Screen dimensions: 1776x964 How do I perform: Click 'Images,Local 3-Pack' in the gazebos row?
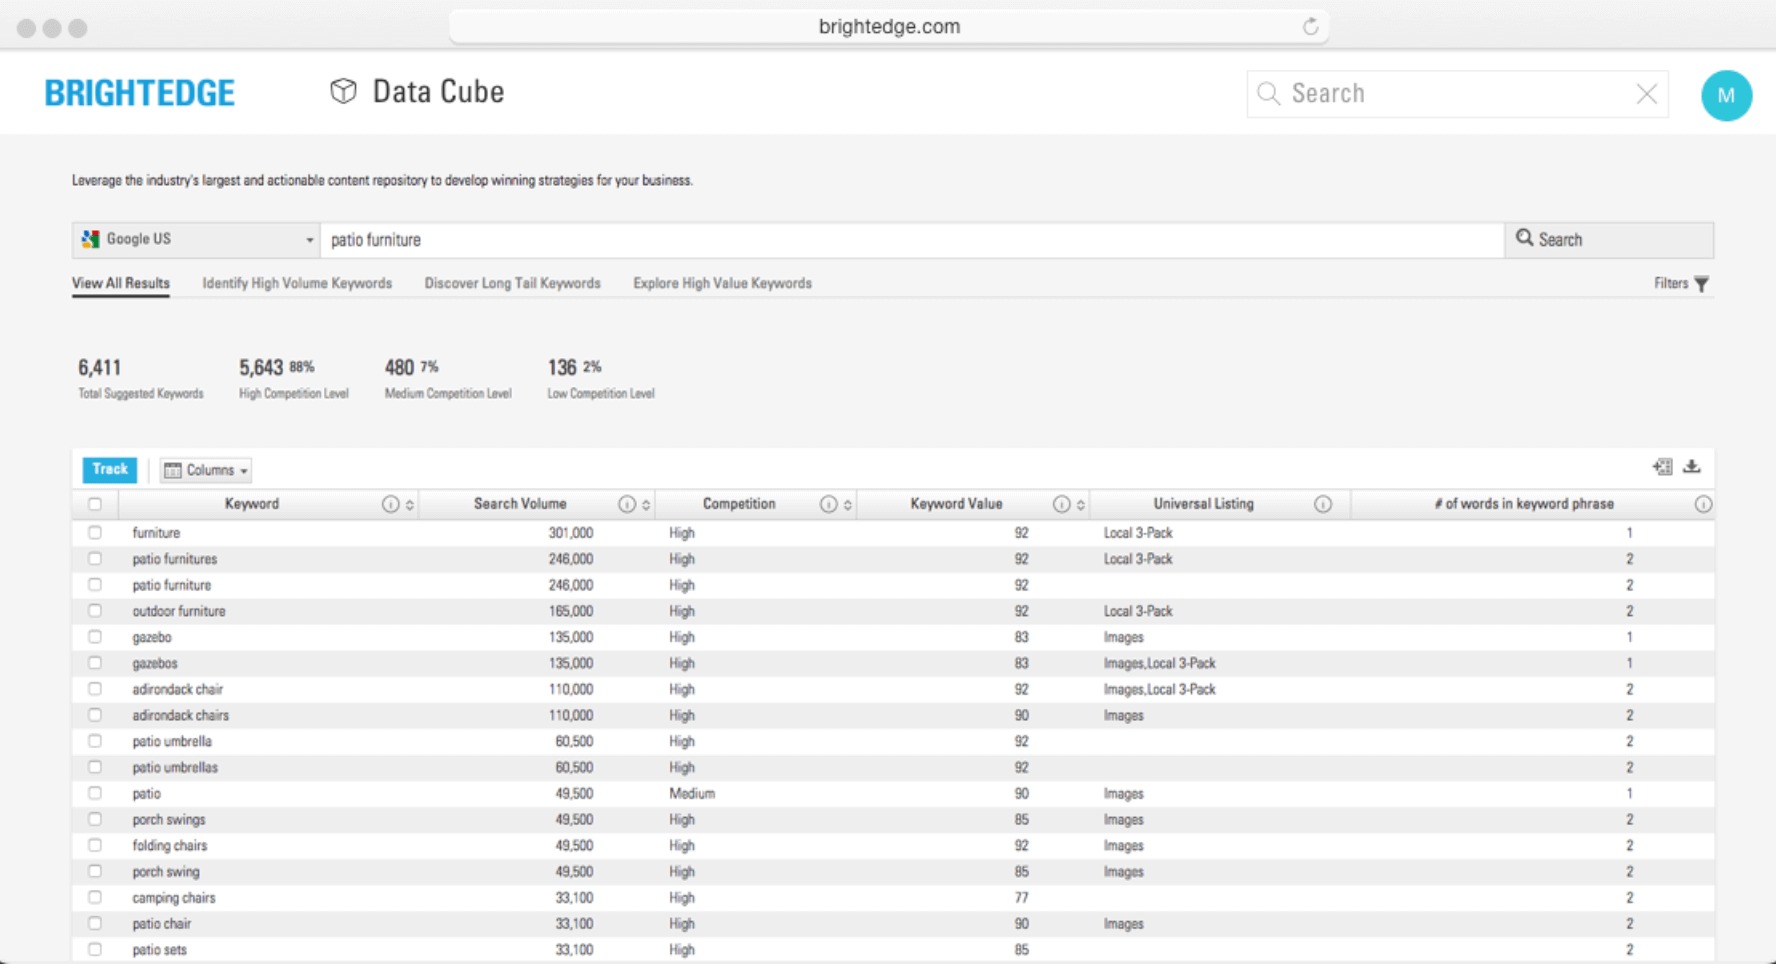pyautogui.click(x=1160, y=664)
